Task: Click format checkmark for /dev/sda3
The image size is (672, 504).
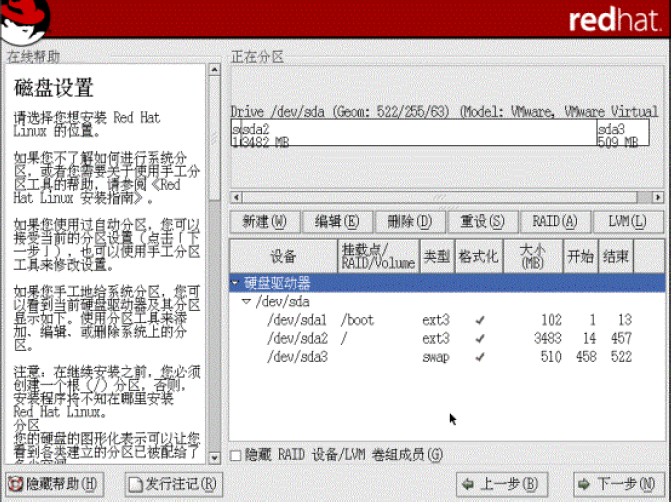Action: tap(480, 357)
